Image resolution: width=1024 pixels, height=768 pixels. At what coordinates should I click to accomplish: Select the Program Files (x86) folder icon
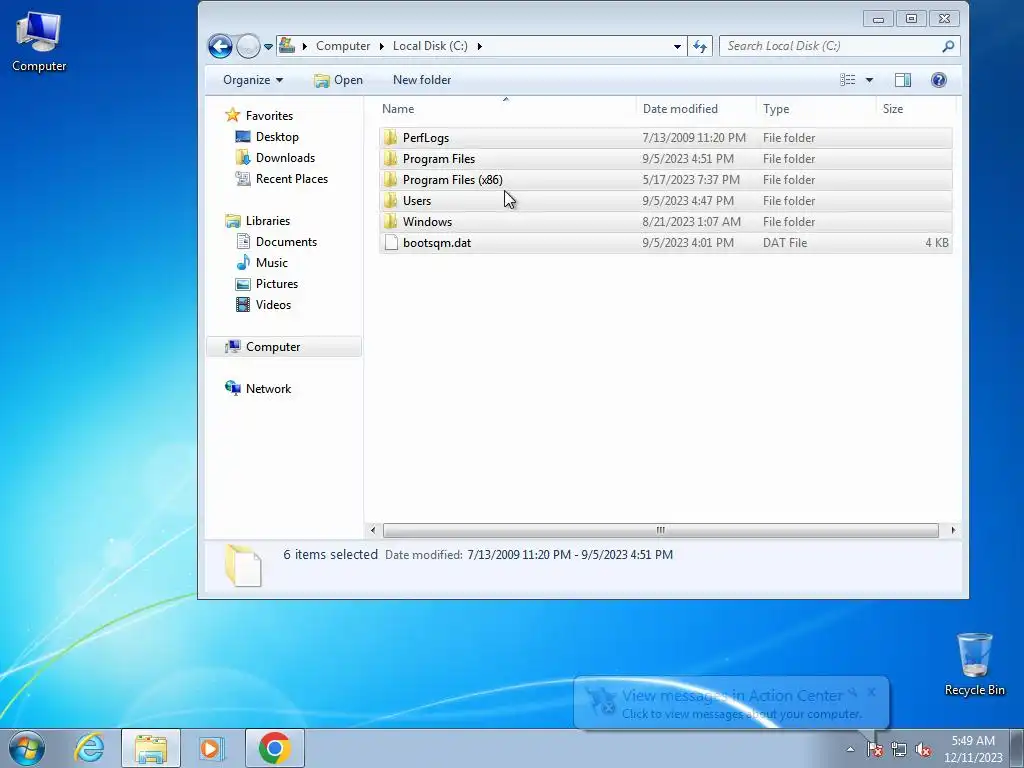(x=391, y=180)
